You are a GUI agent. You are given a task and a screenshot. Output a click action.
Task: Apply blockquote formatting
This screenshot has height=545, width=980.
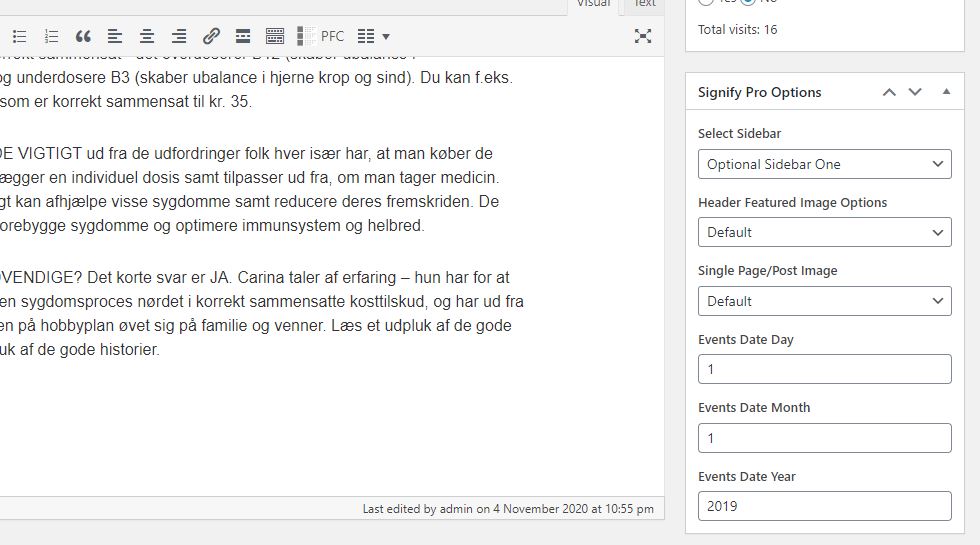pos(83,36)
